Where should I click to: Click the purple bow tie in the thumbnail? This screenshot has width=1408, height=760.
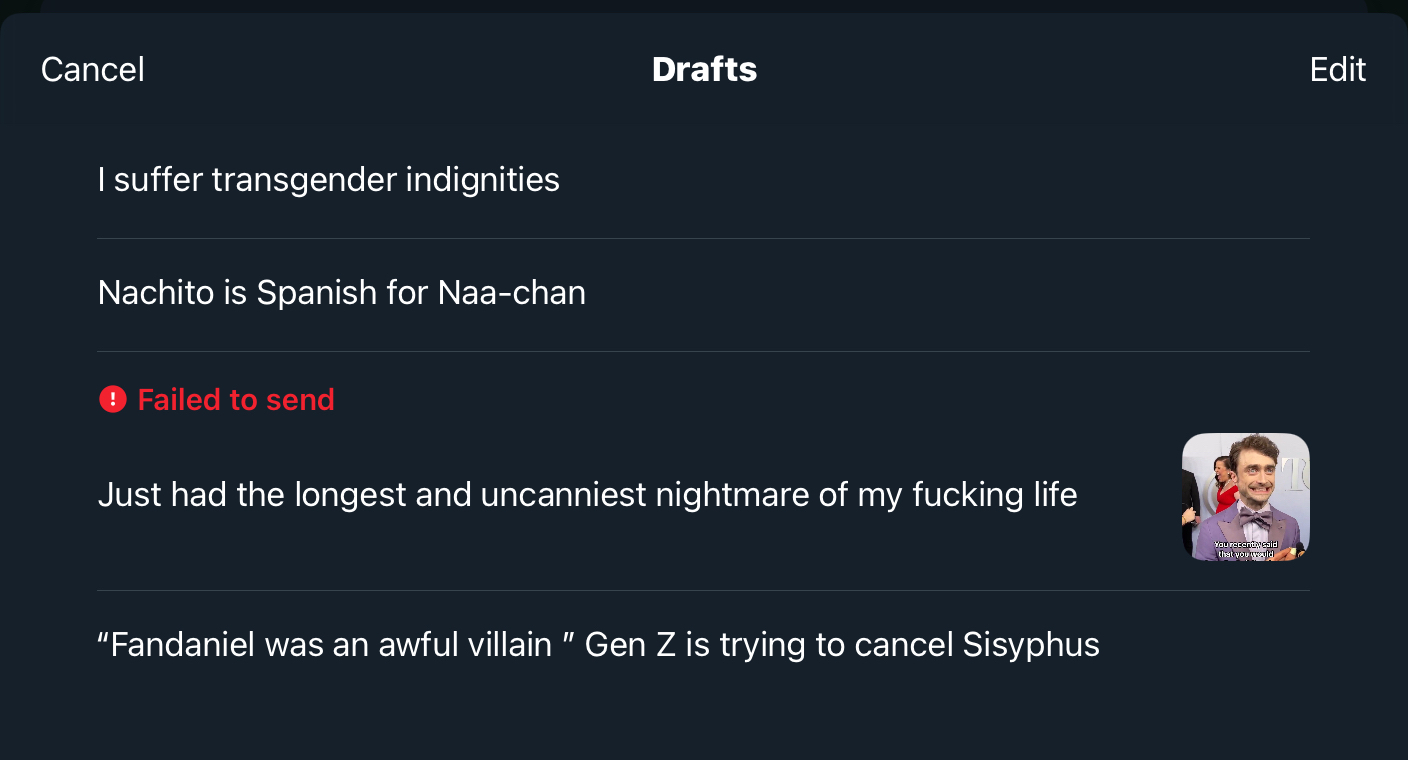point(1254,519)
